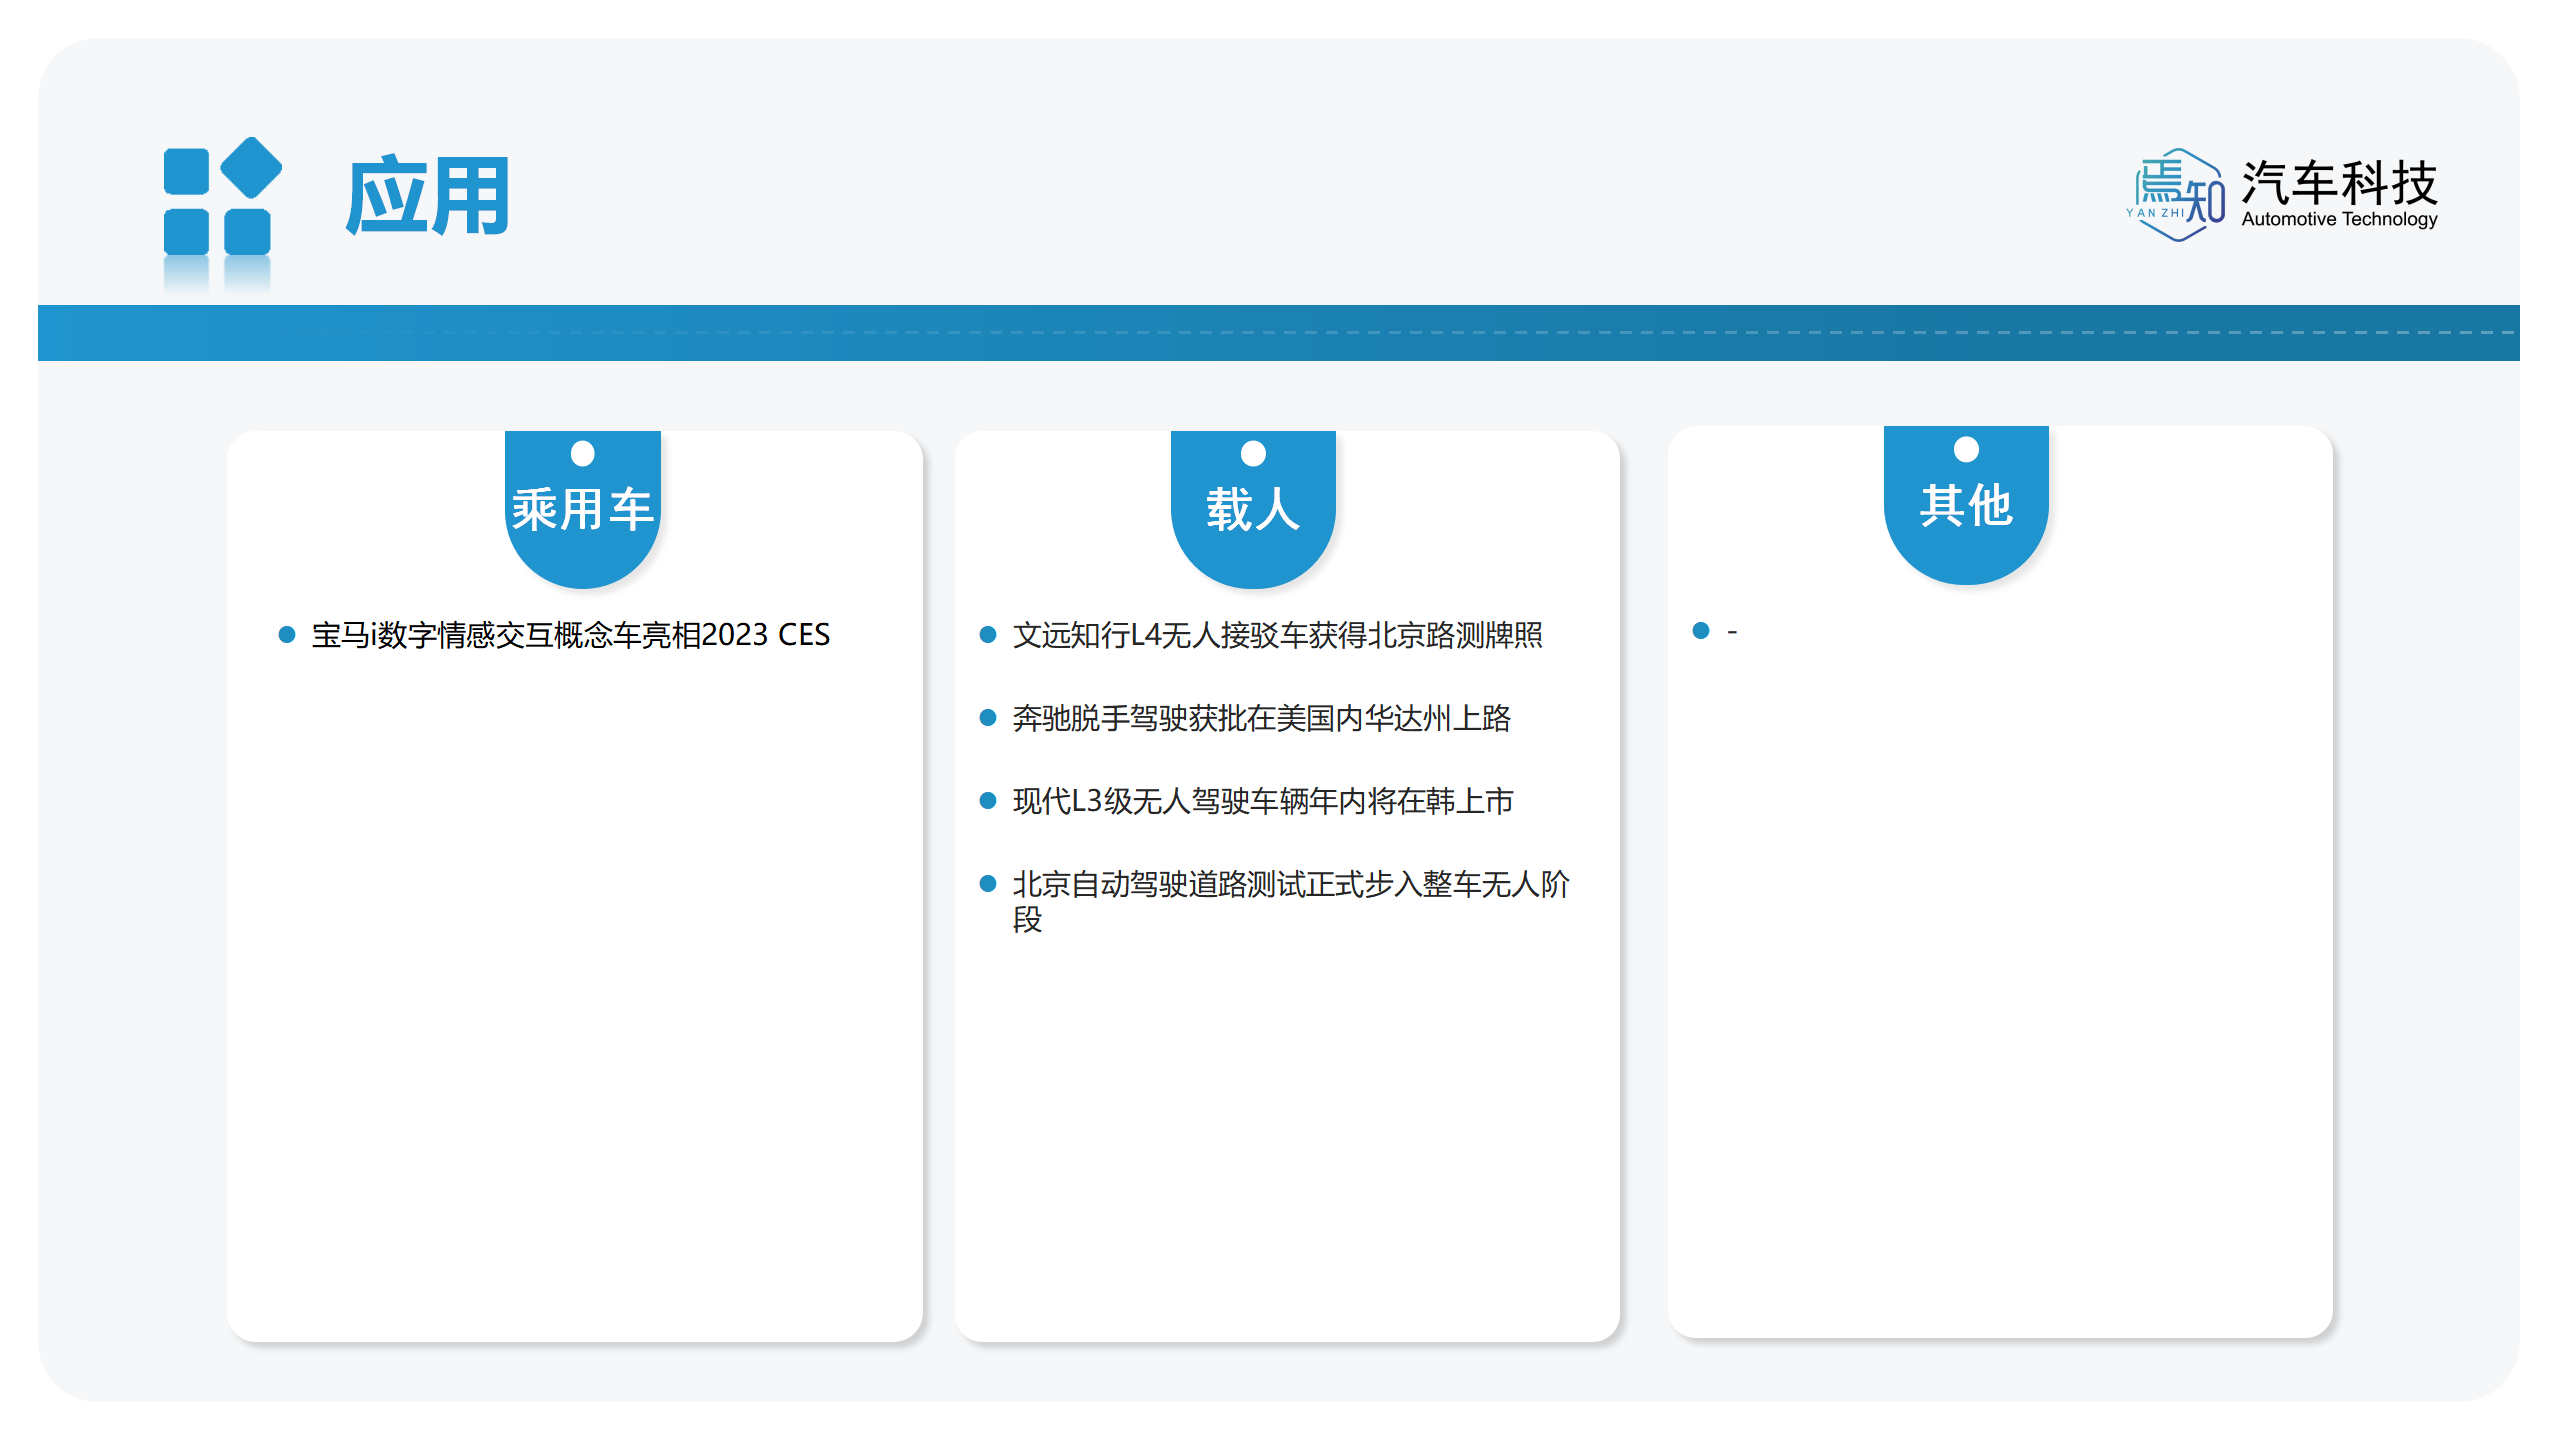The image size is (2560, 1440).
Task: Click the 乘用车 tab header
Action: [x=583, y=508]
